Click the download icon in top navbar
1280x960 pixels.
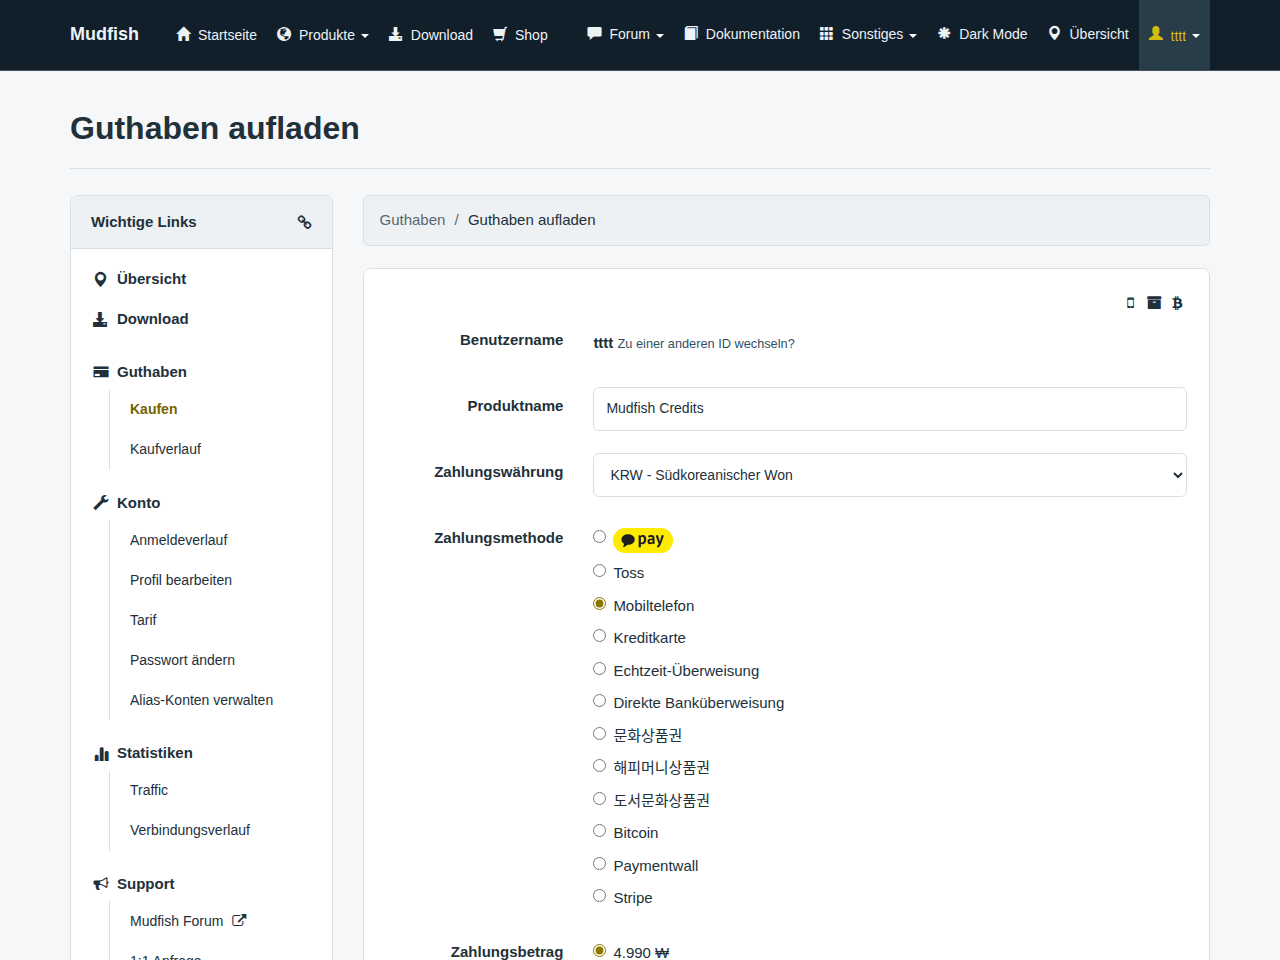[x=396, y=34]
